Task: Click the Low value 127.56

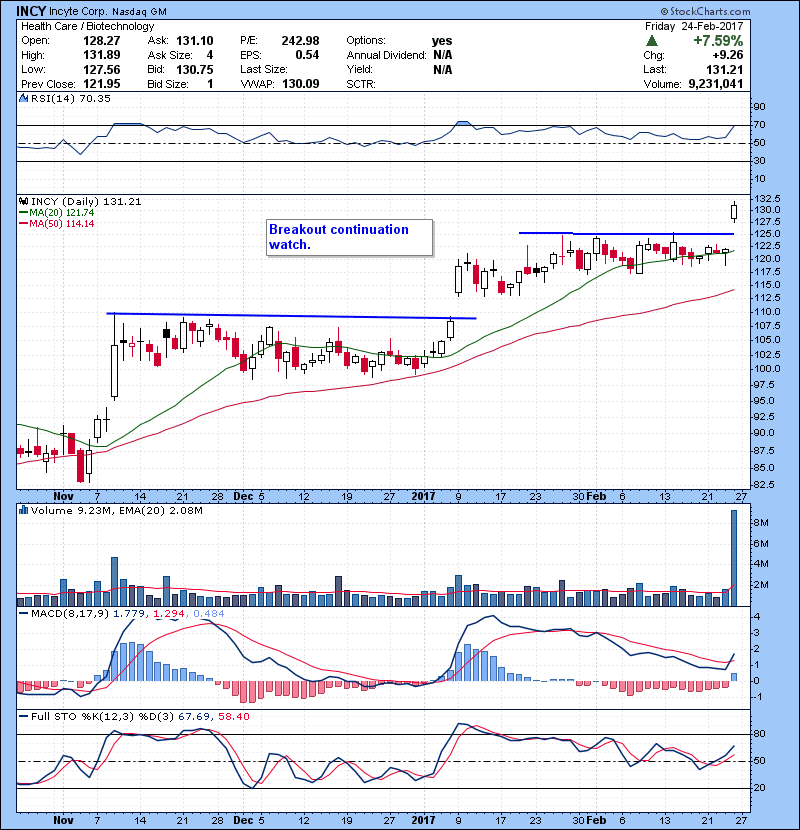Action: click(x=102, y=69)
